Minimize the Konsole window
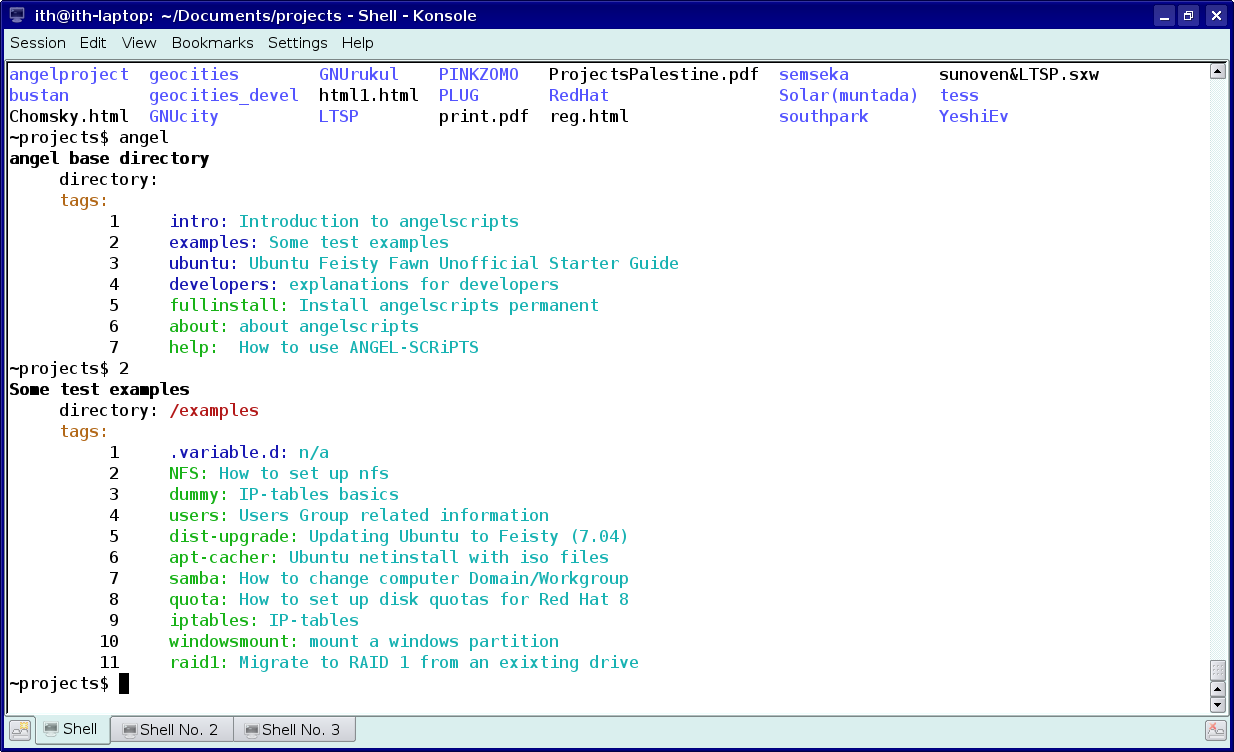1234x752 pixels. click(x=1164, y=15)
